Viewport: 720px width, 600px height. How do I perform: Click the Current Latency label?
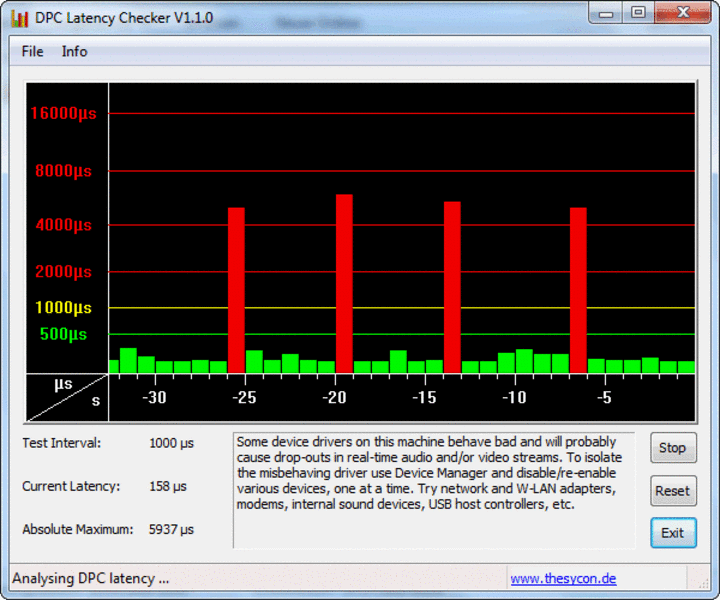click(x=71, y=486)
